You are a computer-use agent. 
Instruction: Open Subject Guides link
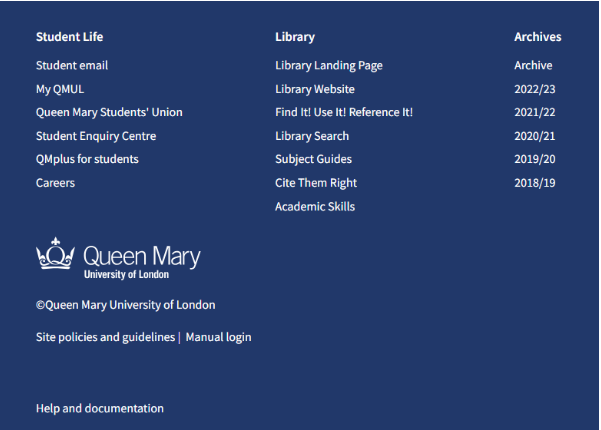coord(313,159)
